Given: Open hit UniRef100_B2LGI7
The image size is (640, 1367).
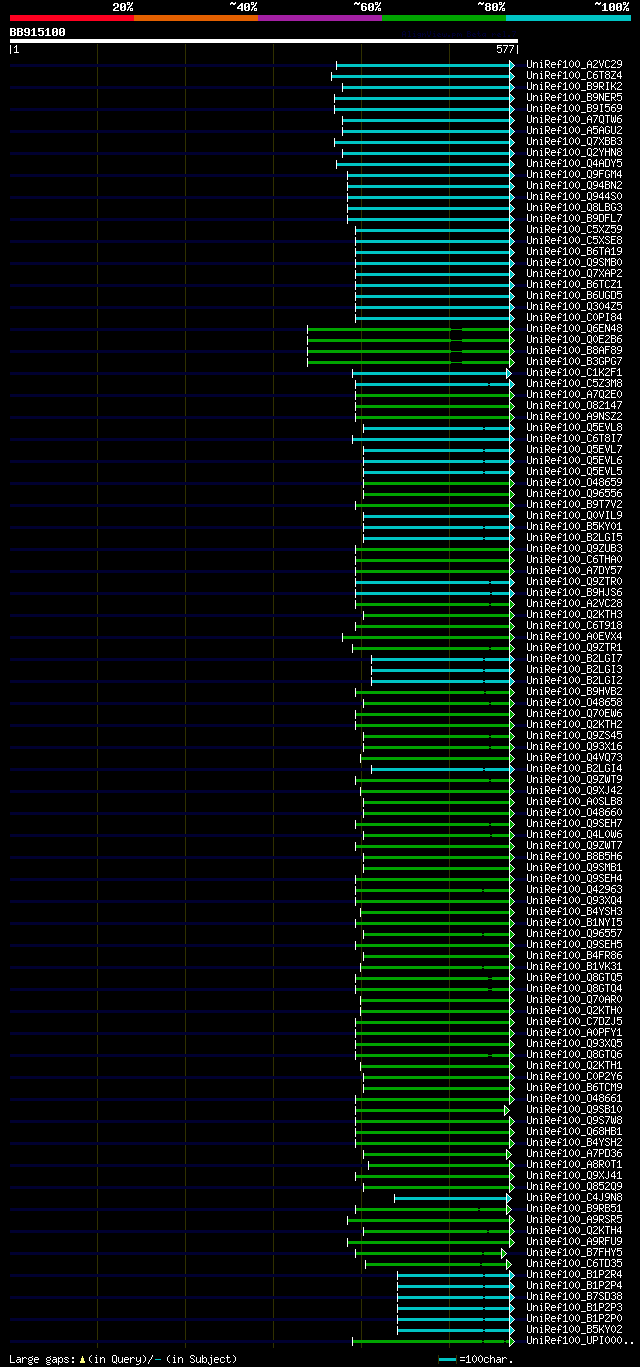Looking at the screenshot, I should (x=574, y=658).
